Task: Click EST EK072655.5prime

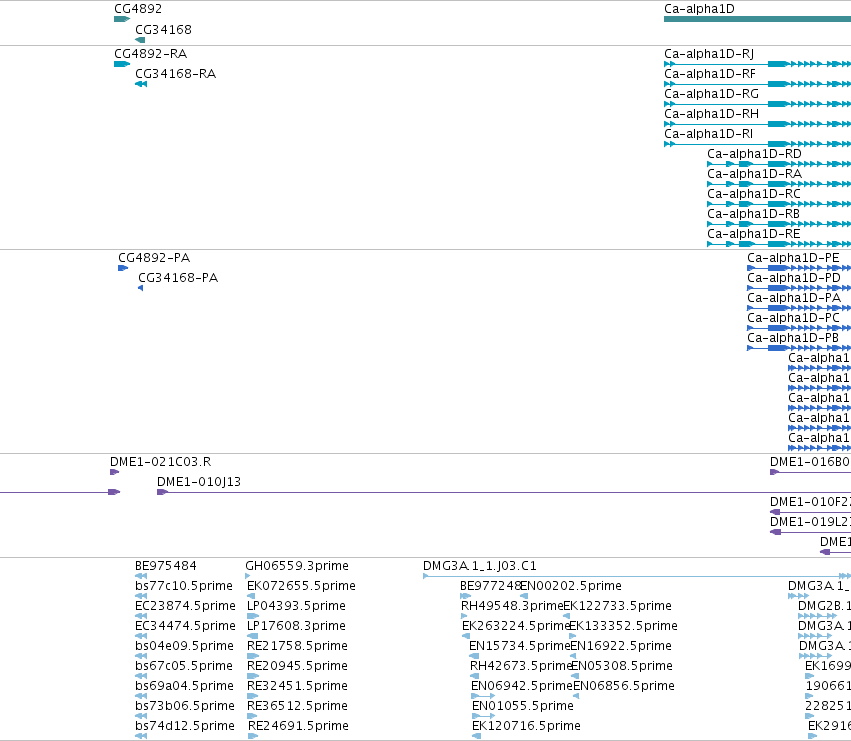Action: (x=301, y=586)
